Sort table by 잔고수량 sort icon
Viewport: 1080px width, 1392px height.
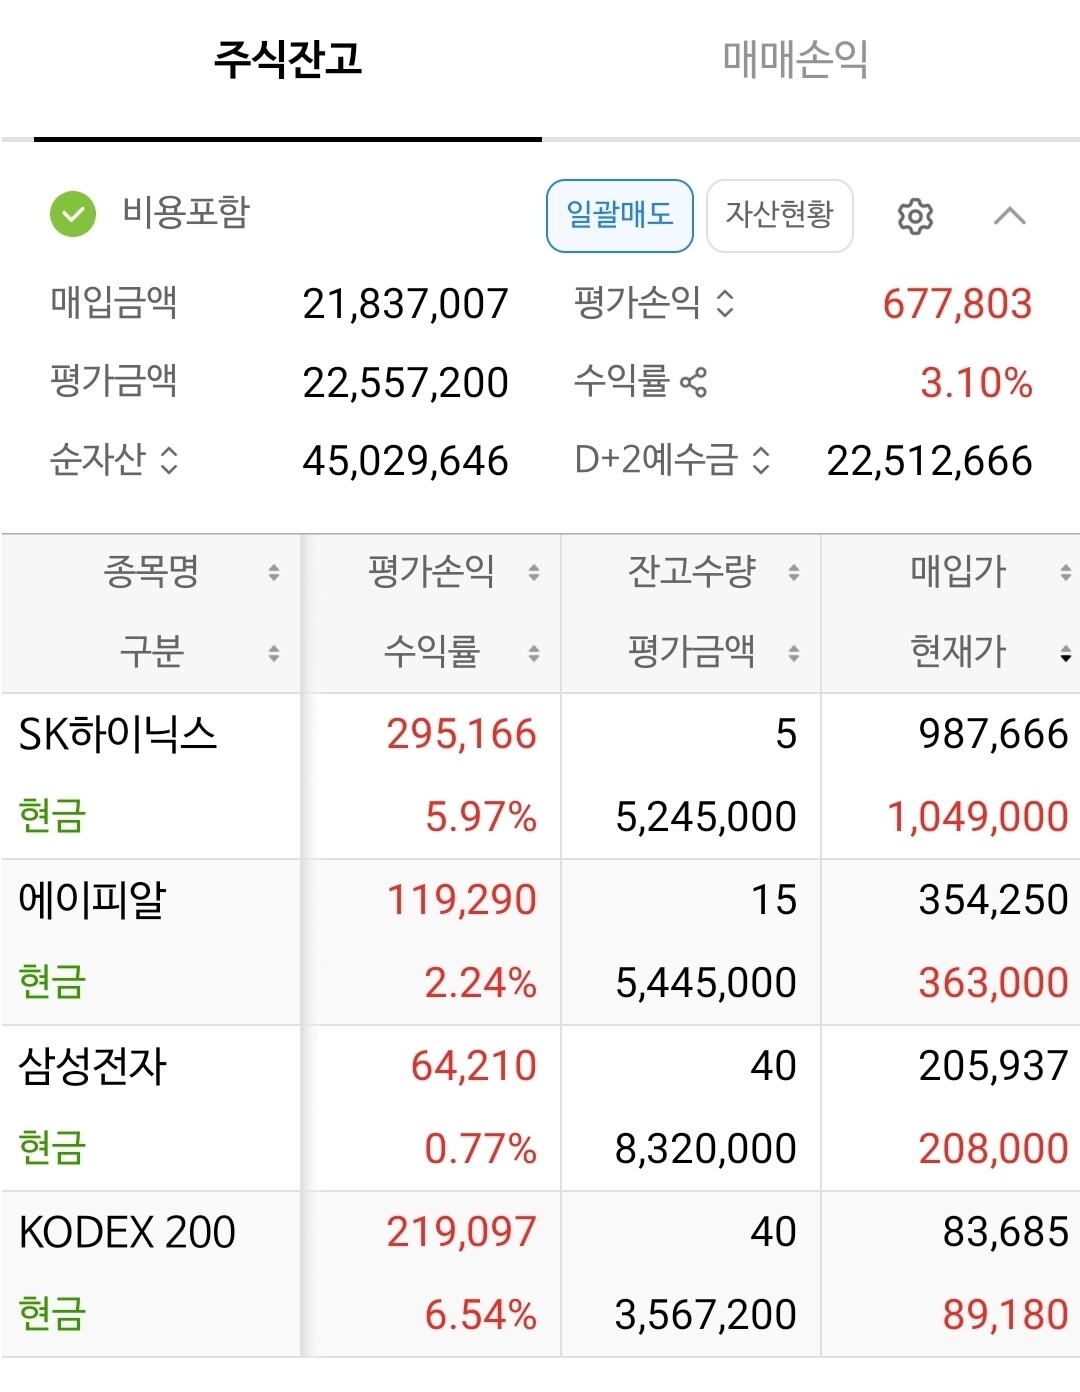(793, 573)
